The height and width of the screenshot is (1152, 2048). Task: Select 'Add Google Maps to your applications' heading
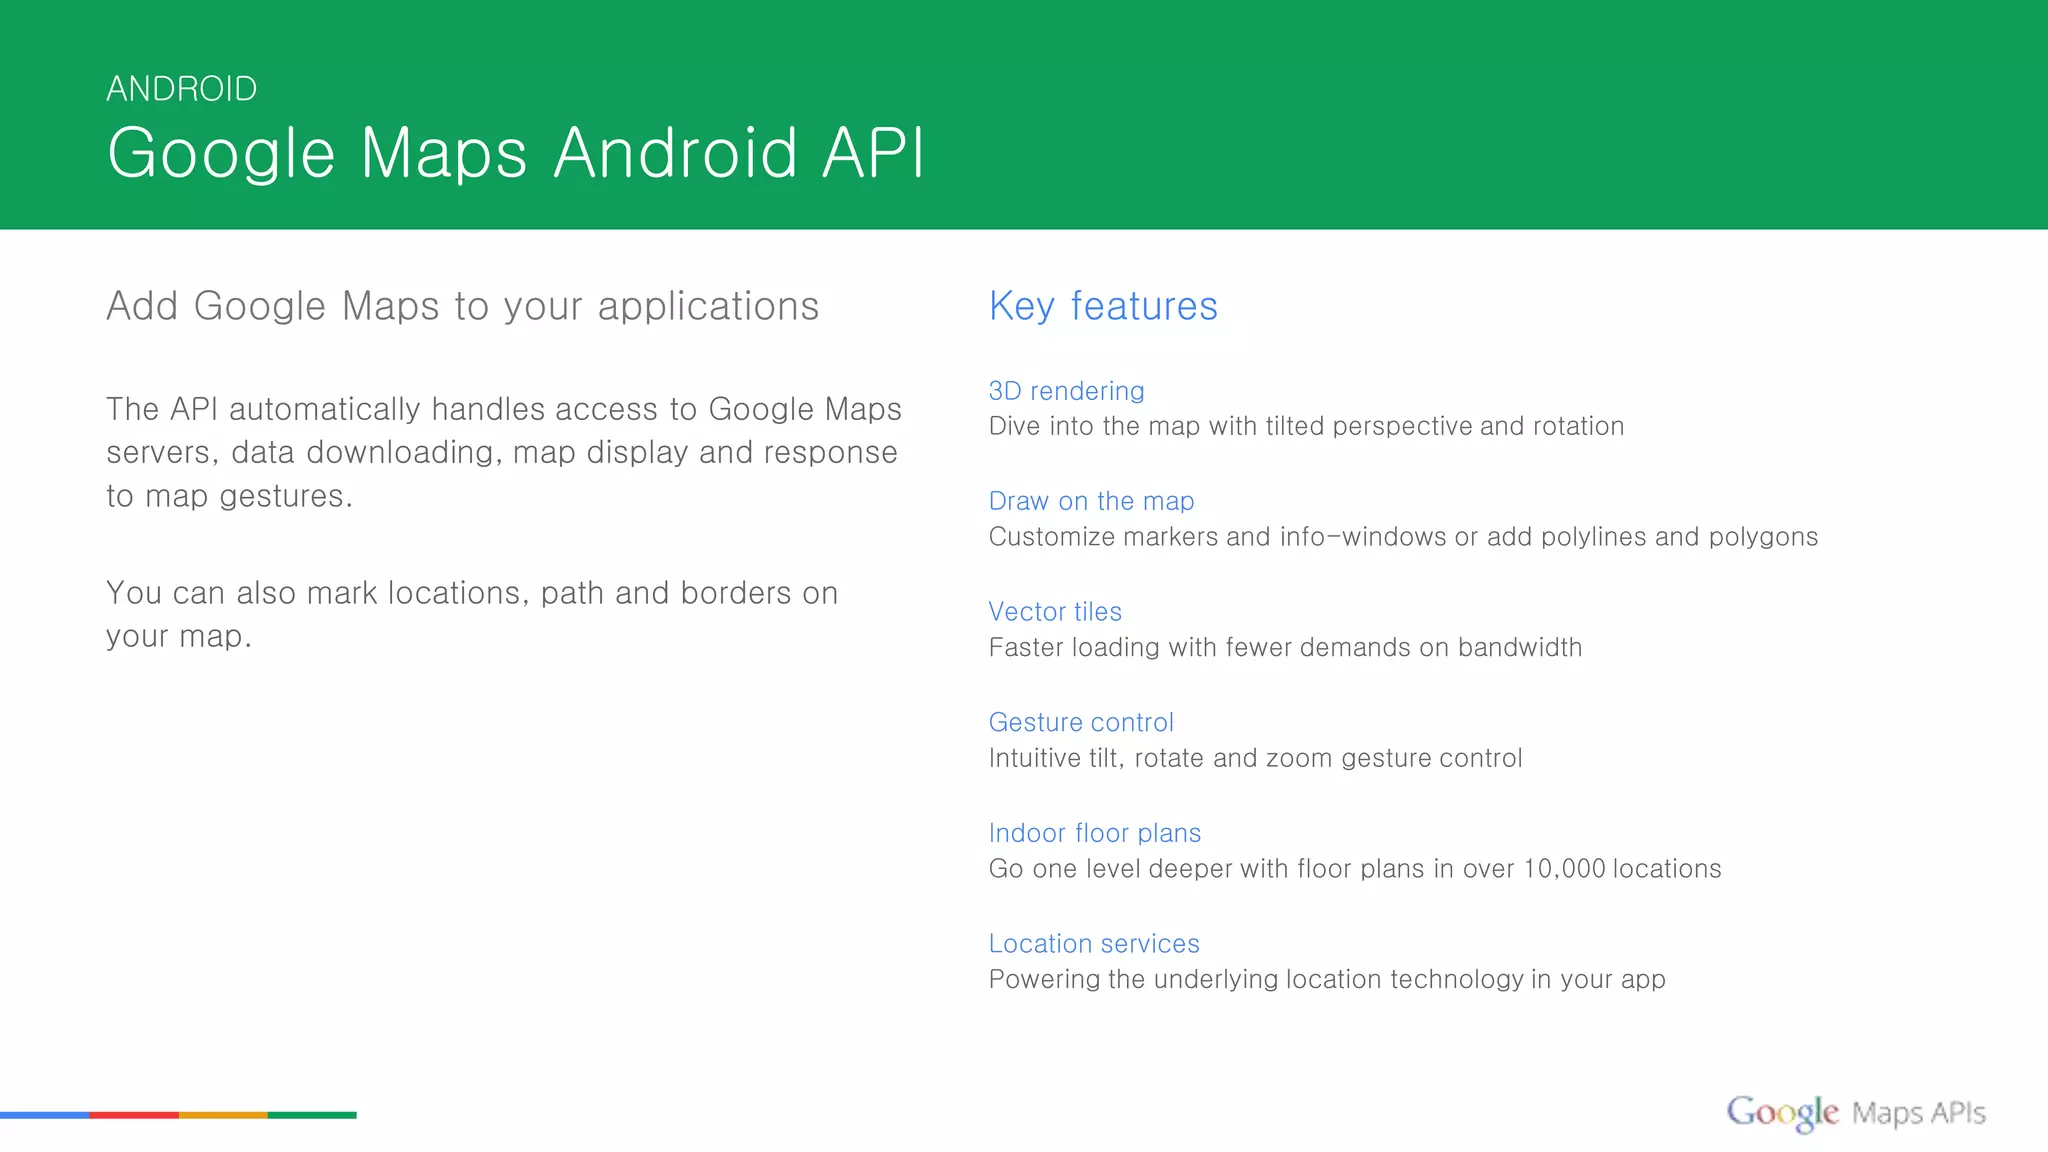coord(463,306)
